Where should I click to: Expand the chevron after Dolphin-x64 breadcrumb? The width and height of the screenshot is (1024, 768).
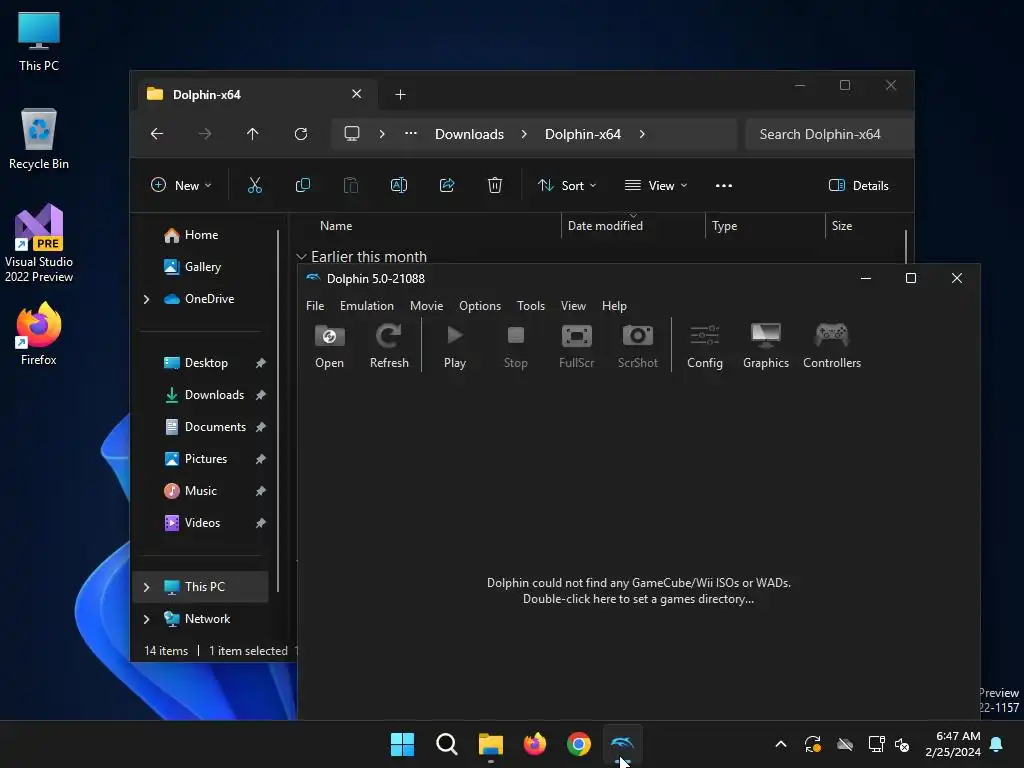pyautogui.click(x=642, y=134)
